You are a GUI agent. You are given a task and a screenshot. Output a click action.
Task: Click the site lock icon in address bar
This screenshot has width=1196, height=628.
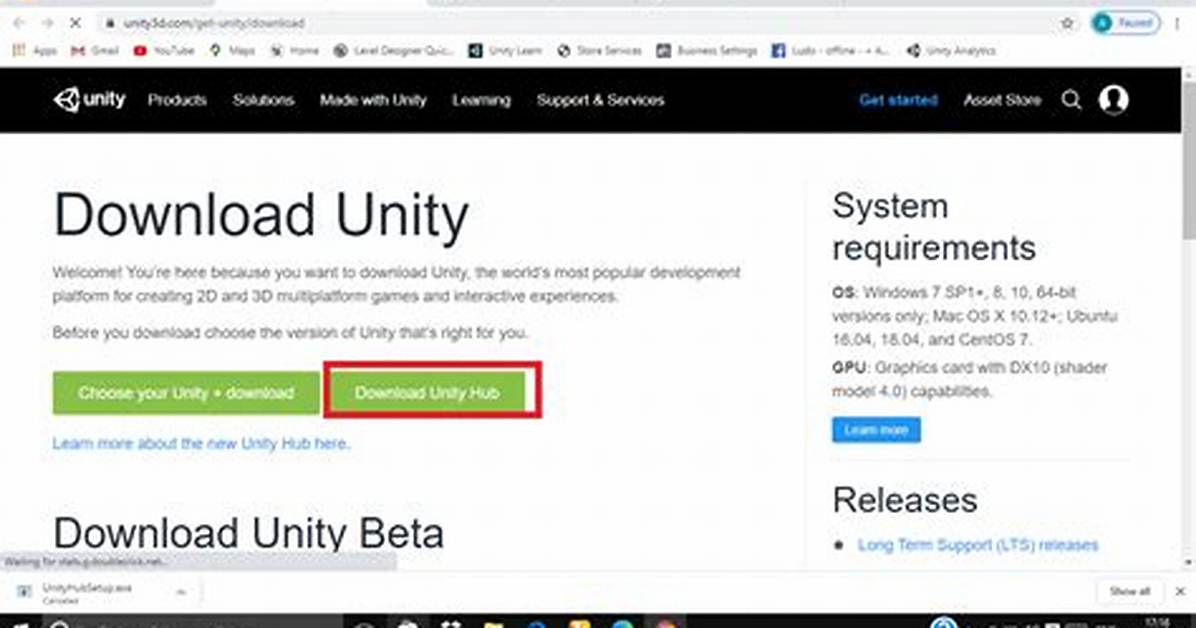click(x=110, y=24)
